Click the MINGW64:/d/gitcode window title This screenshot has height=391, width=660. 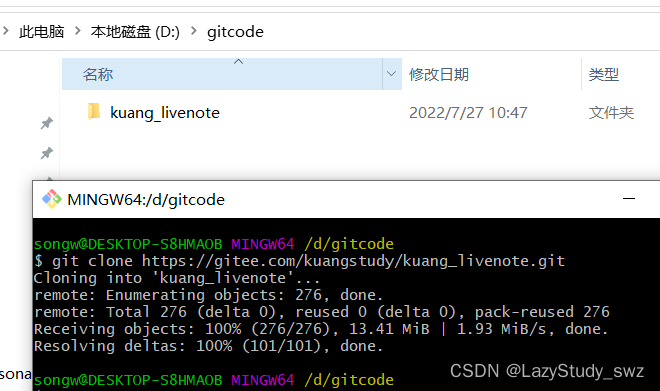146,199
